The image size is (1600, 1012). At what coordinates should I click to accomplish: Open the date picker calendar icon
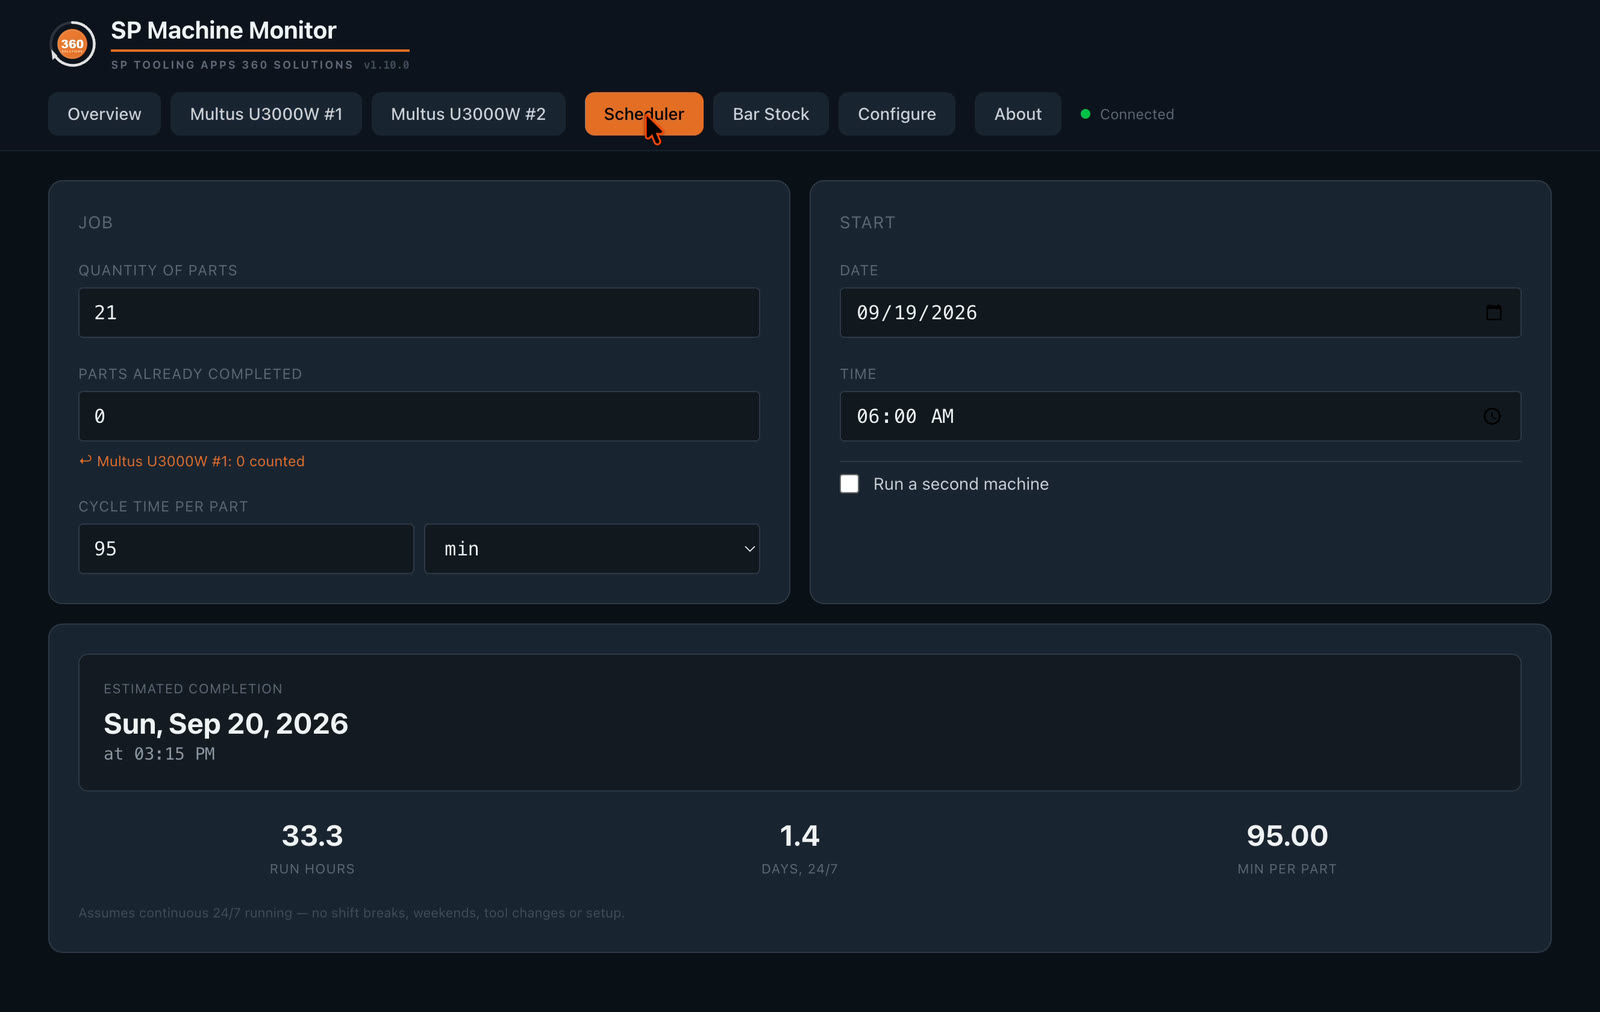point(1493,313)
